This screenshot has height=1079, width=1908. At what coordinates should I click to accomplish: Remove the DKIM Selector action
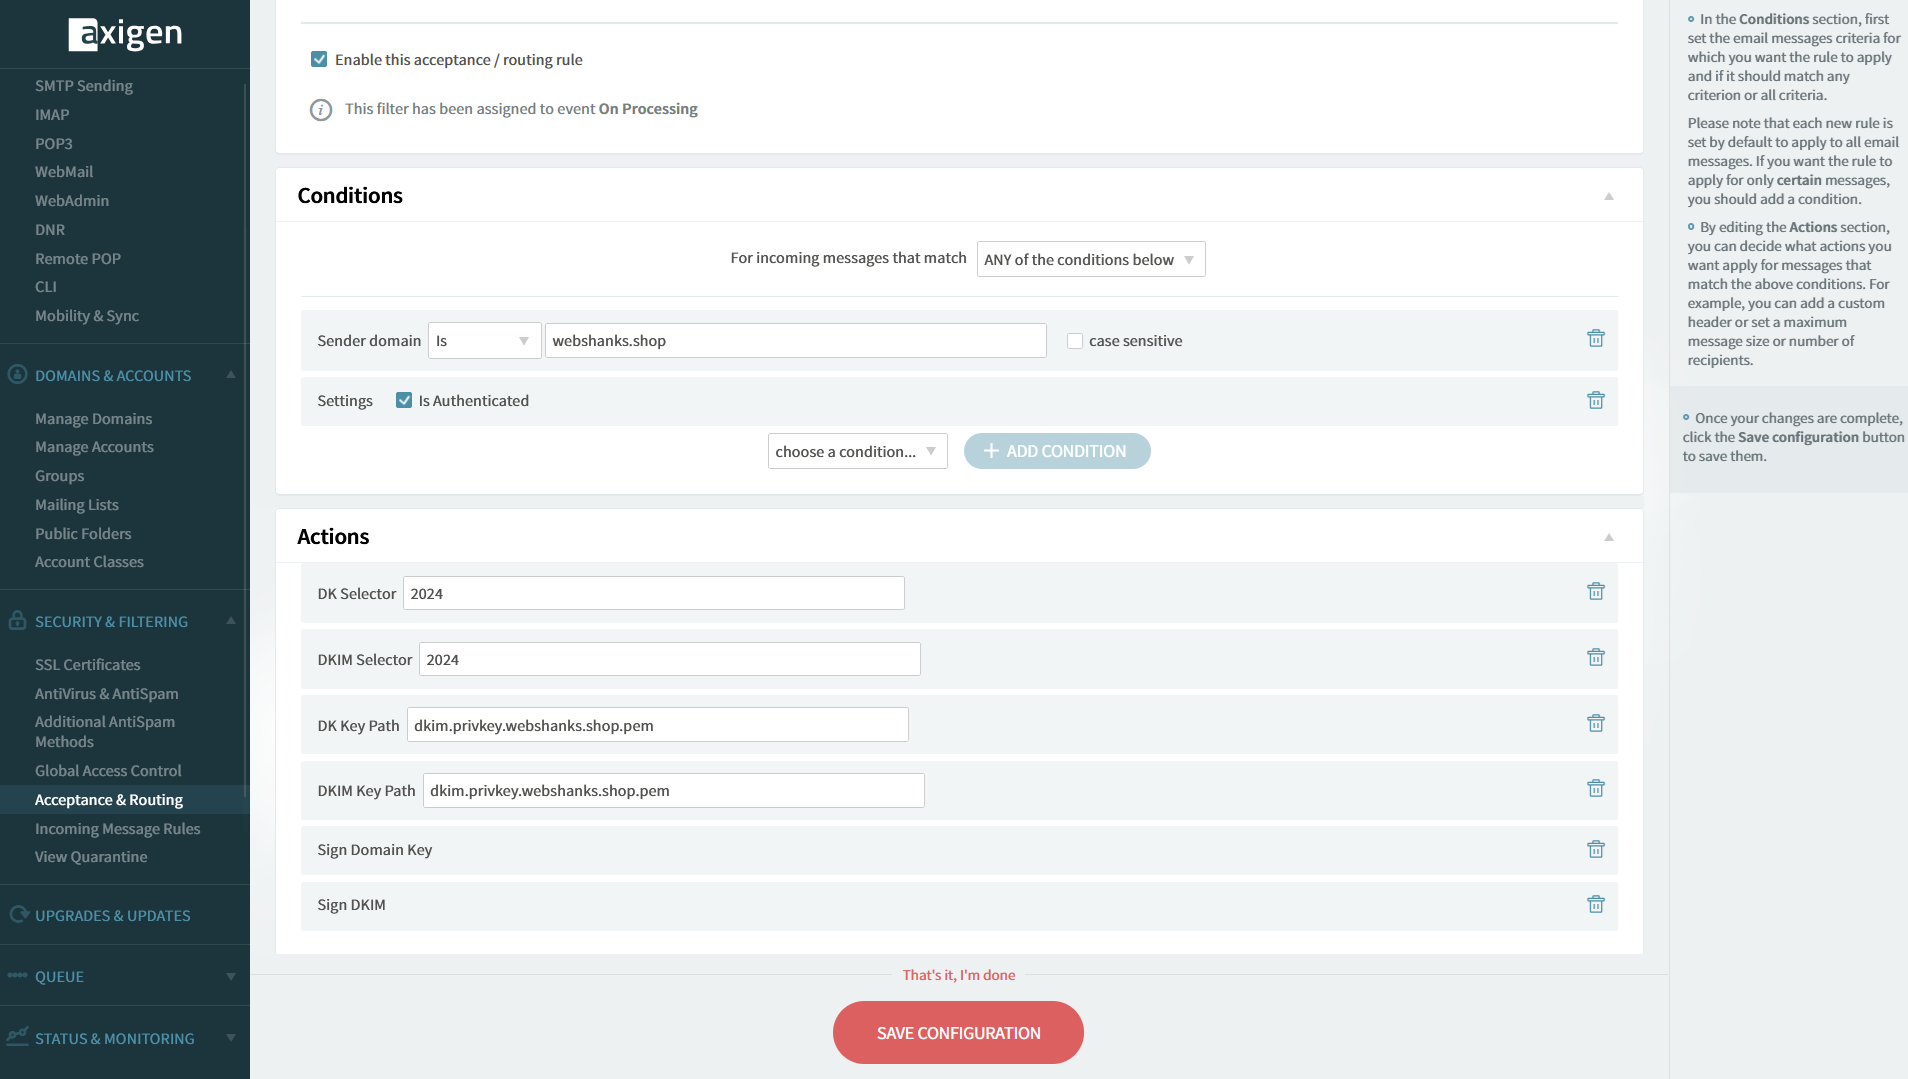(1596, 657)
